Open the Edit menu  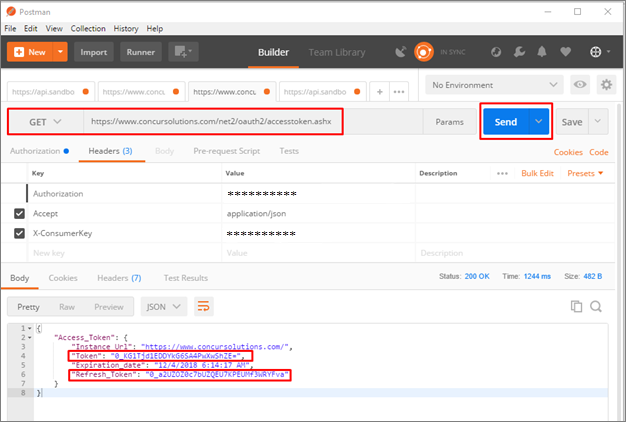coord(30,28)
